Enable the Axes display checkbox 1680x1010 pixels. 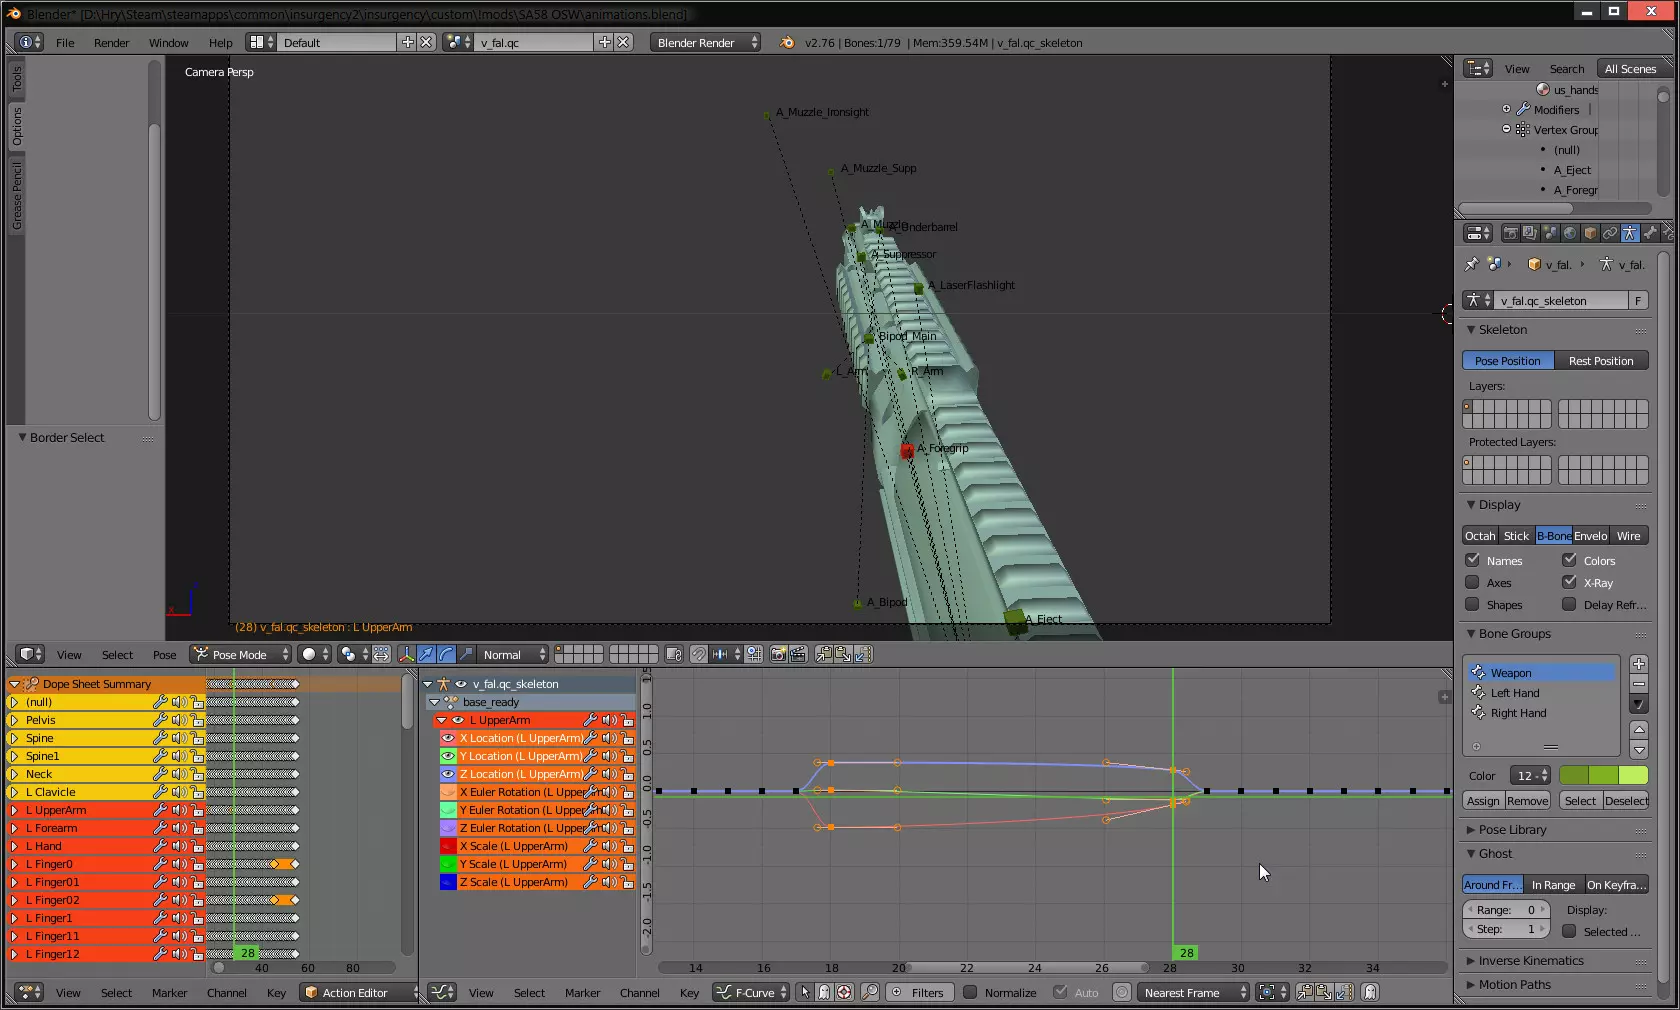tap(1472, 582)
